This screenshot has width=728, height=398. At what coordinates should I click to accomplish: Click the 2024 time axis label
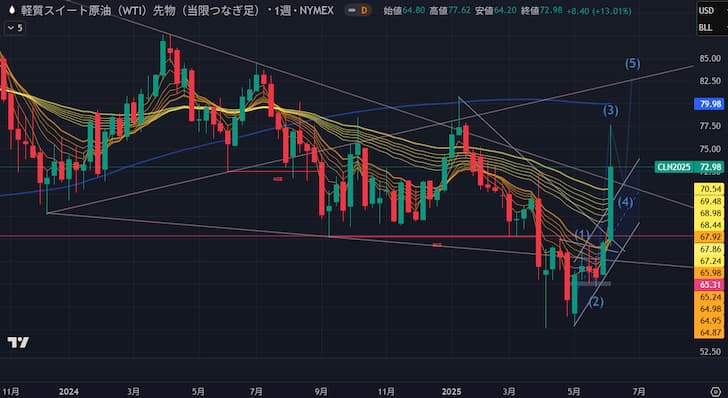coord(69,391)
